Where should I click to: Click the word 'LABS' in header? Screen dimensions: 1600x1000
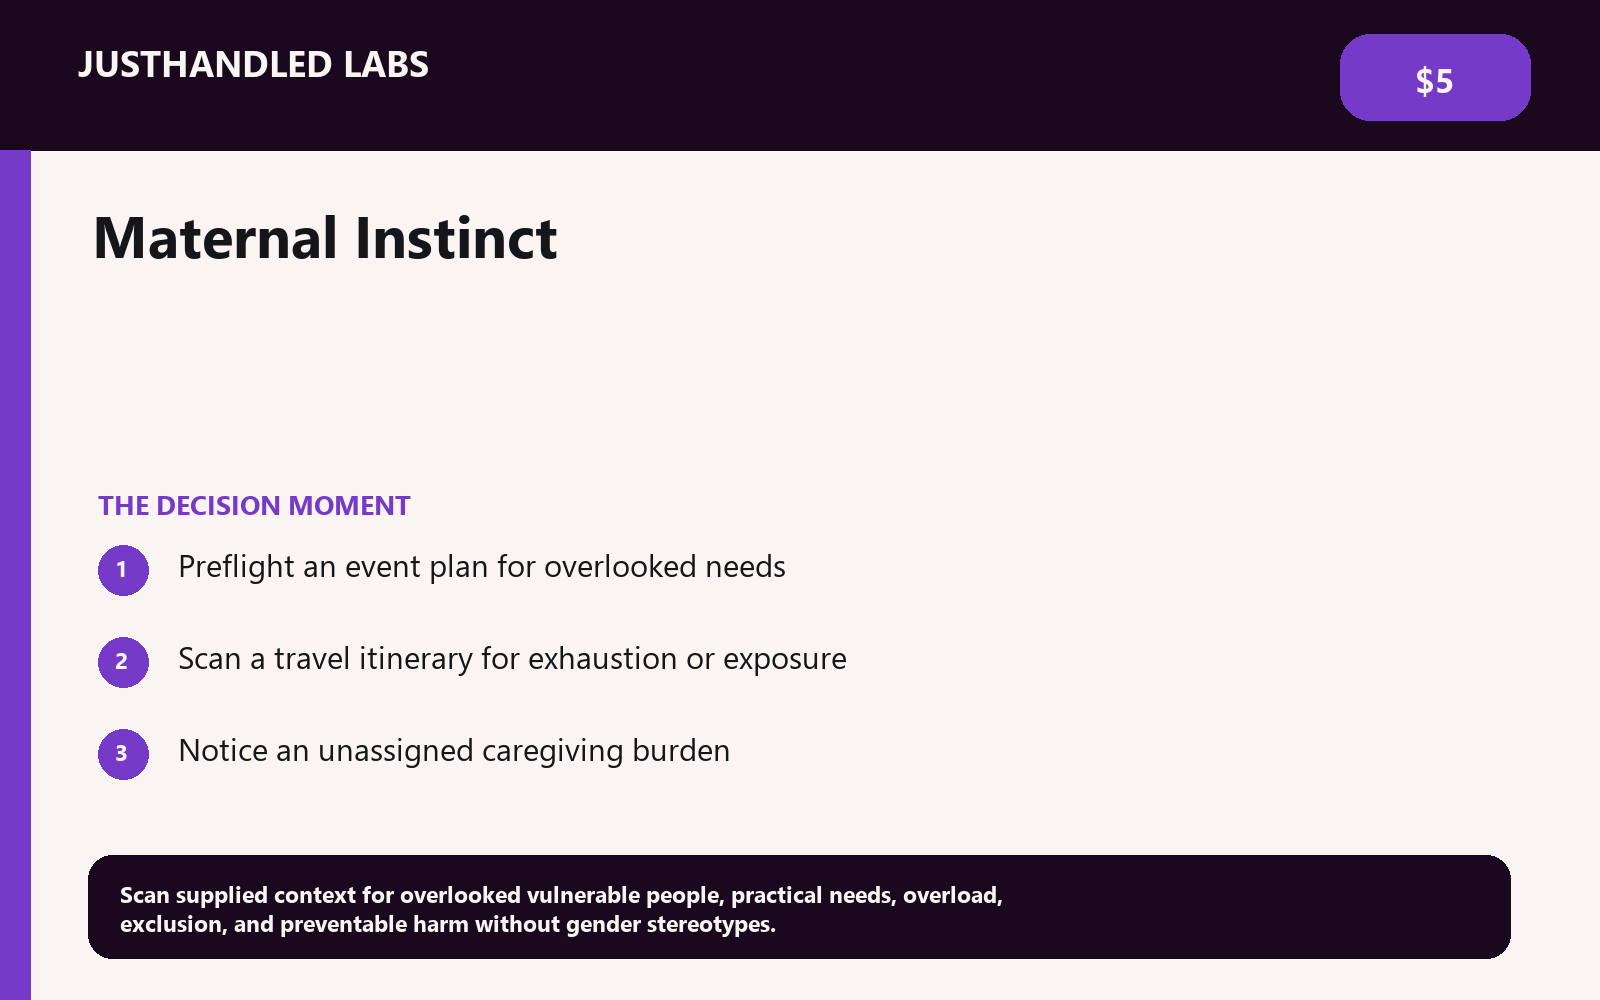[386, 65]
